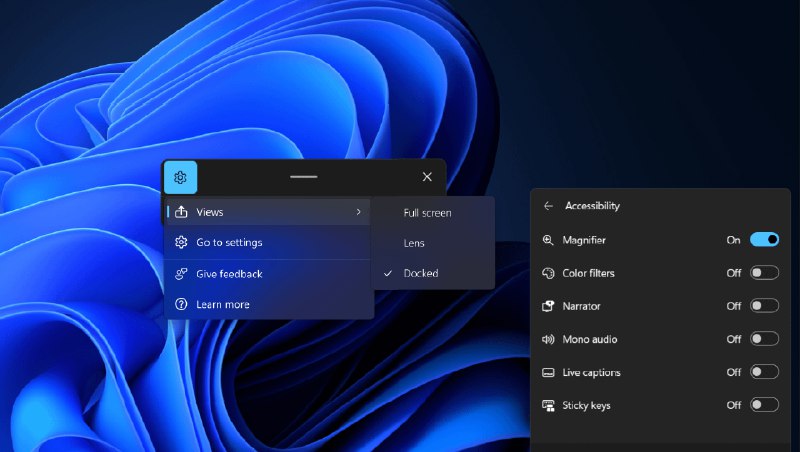800x452 pixels.
Task: Click the Off status beside Sticky keys
Action: [x=734, y=405]
